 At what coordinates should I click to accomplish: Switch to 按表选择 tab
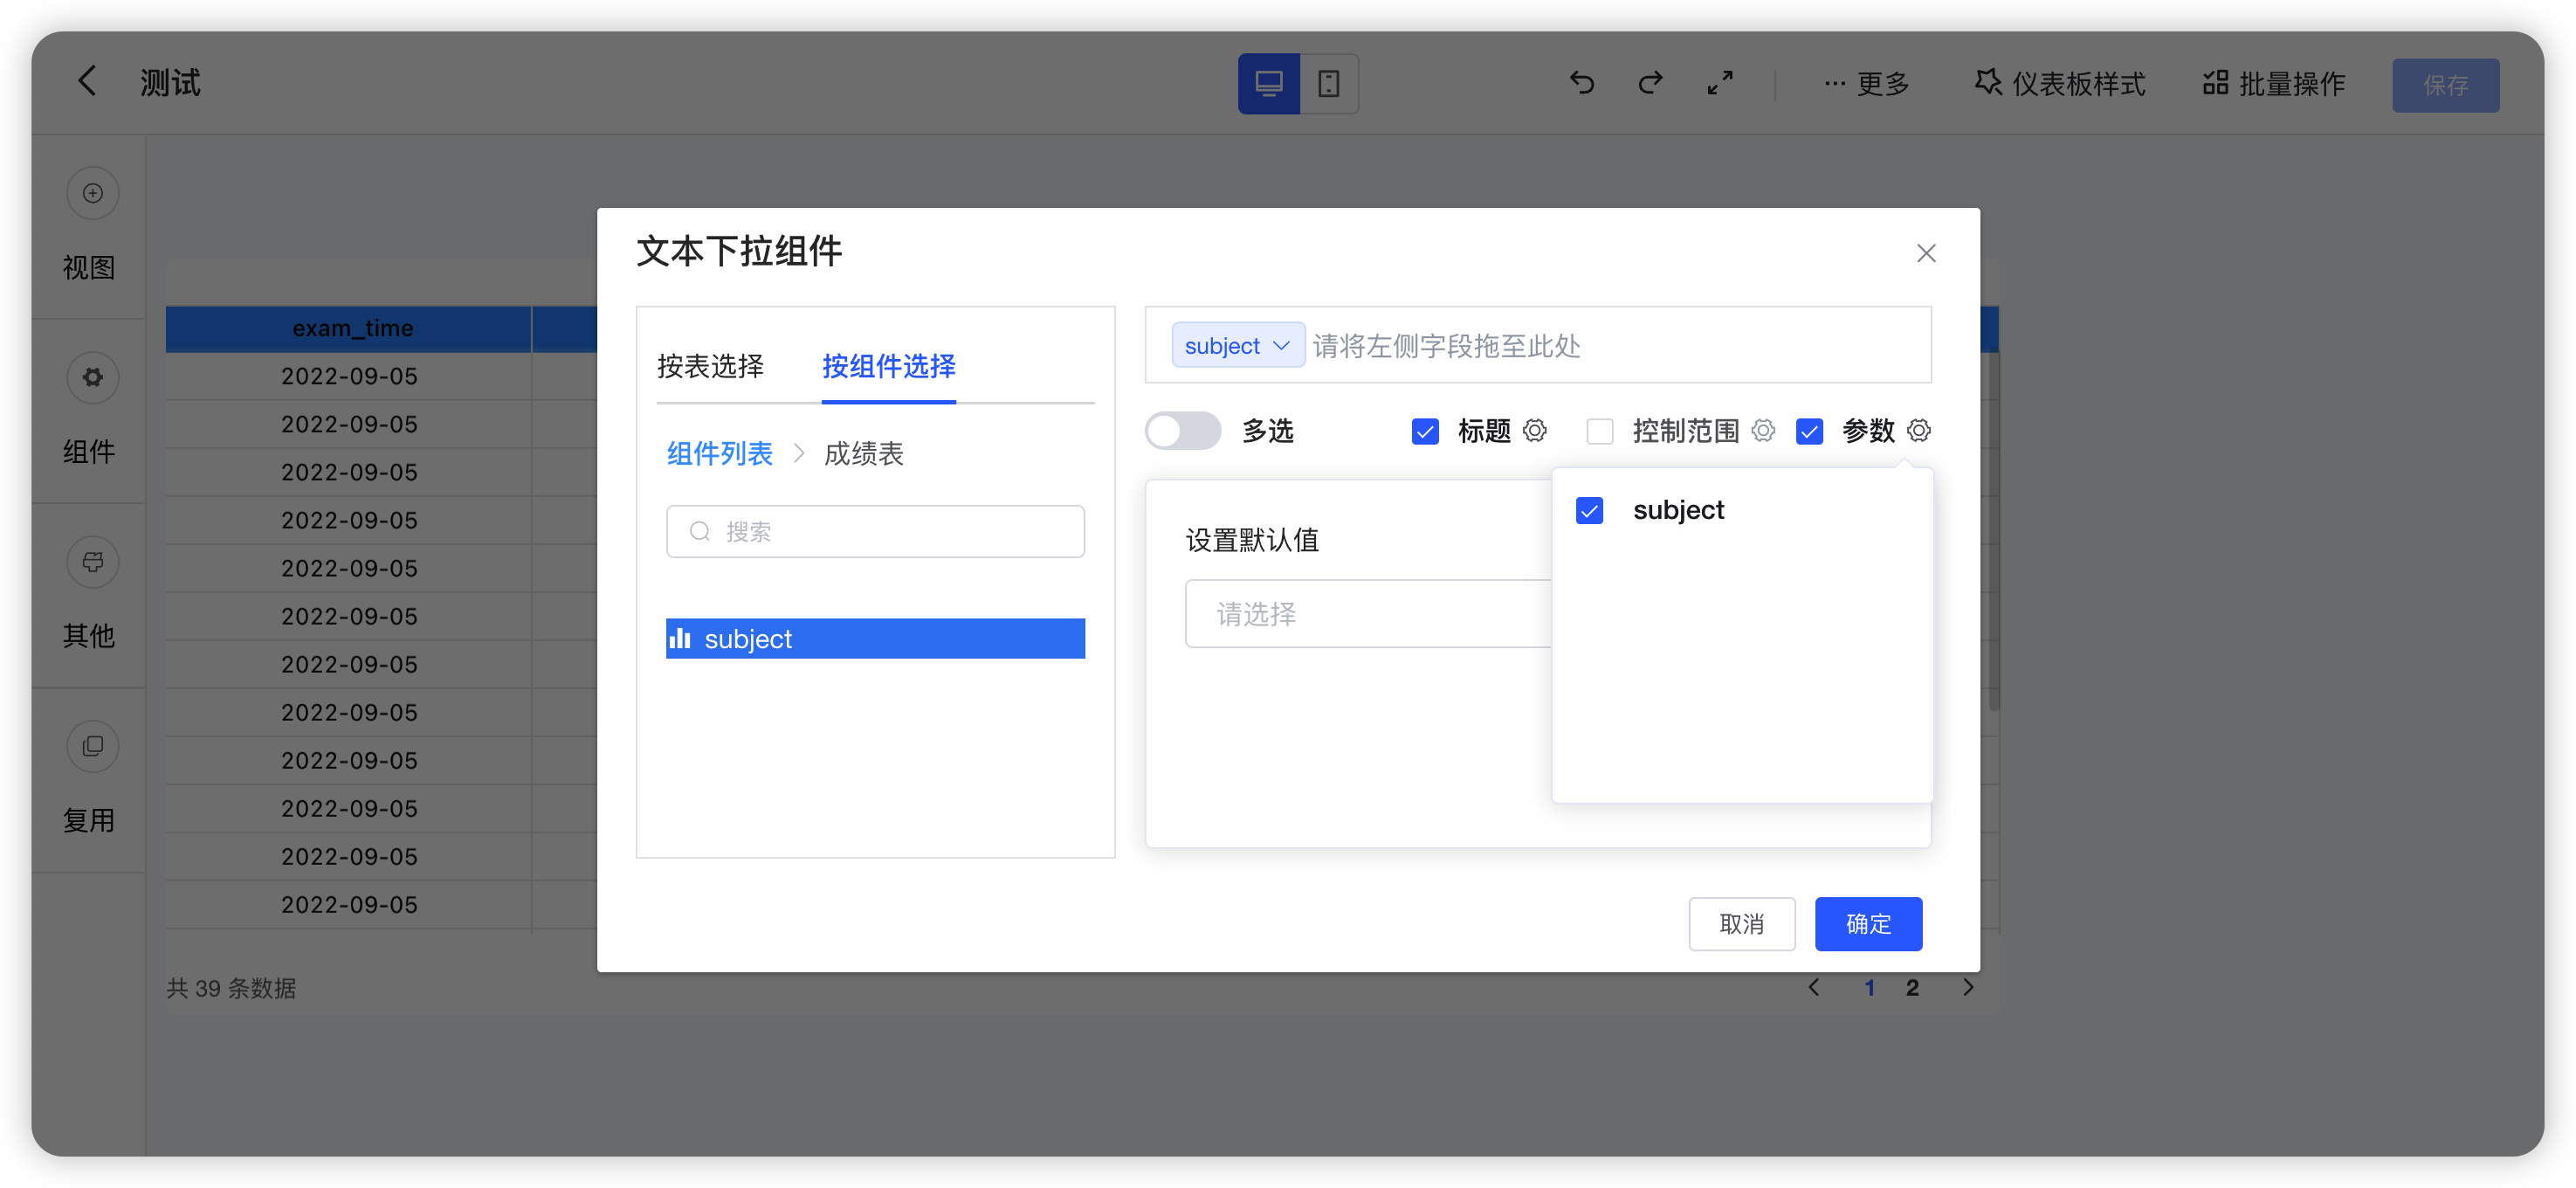[710, 366]
